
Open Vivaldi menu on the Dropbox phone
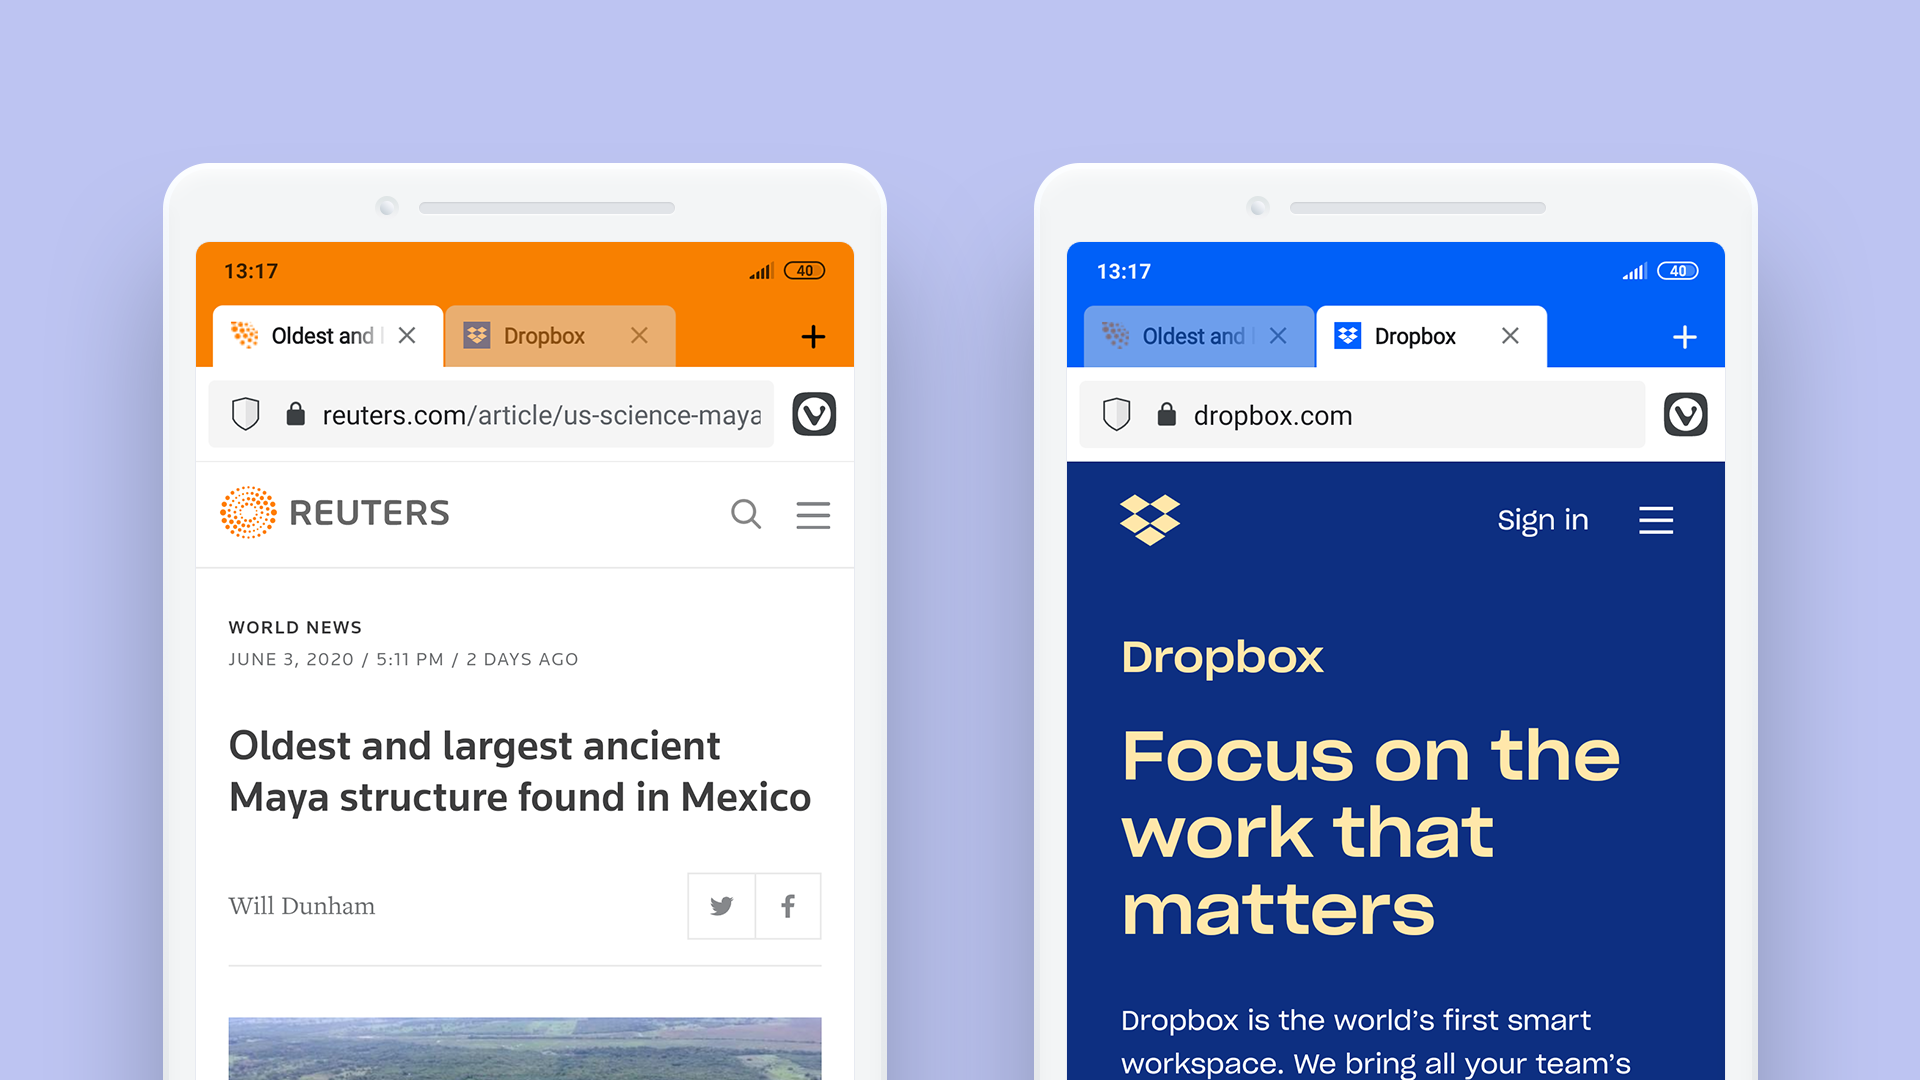pyautogui.click(x=1685, y=414)
